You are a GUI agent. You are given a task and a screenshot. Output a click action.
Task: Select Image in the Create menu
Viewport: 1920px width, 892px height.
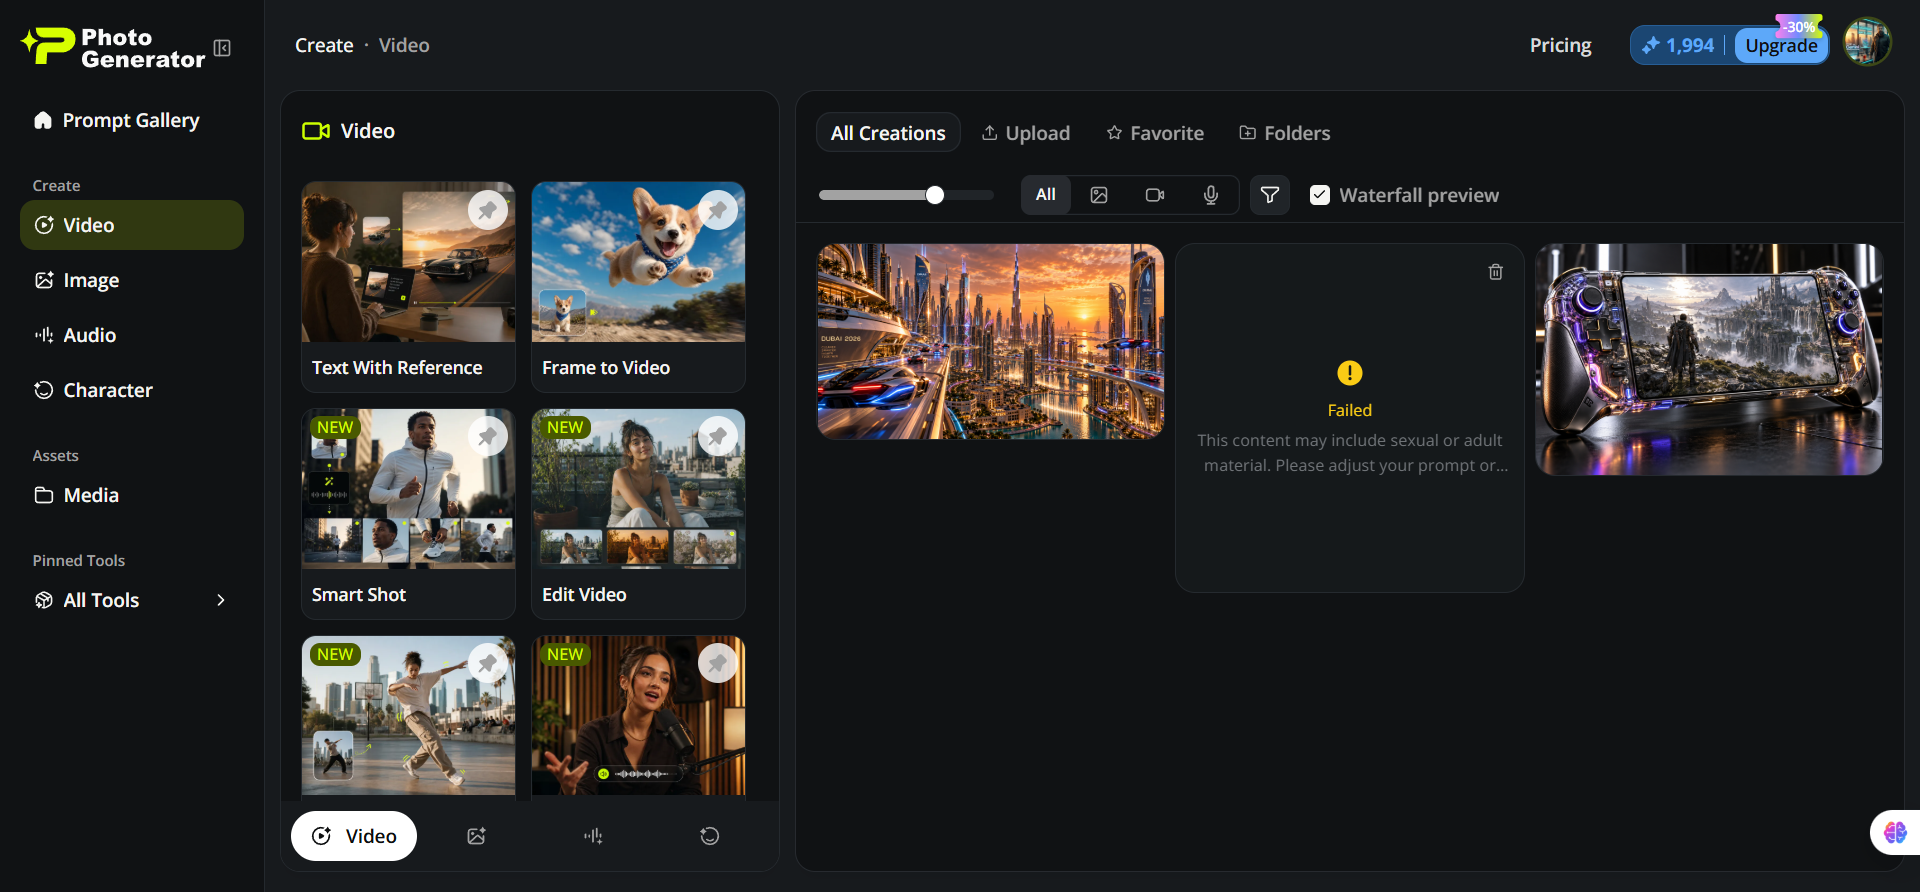click(x=132, y=280)
